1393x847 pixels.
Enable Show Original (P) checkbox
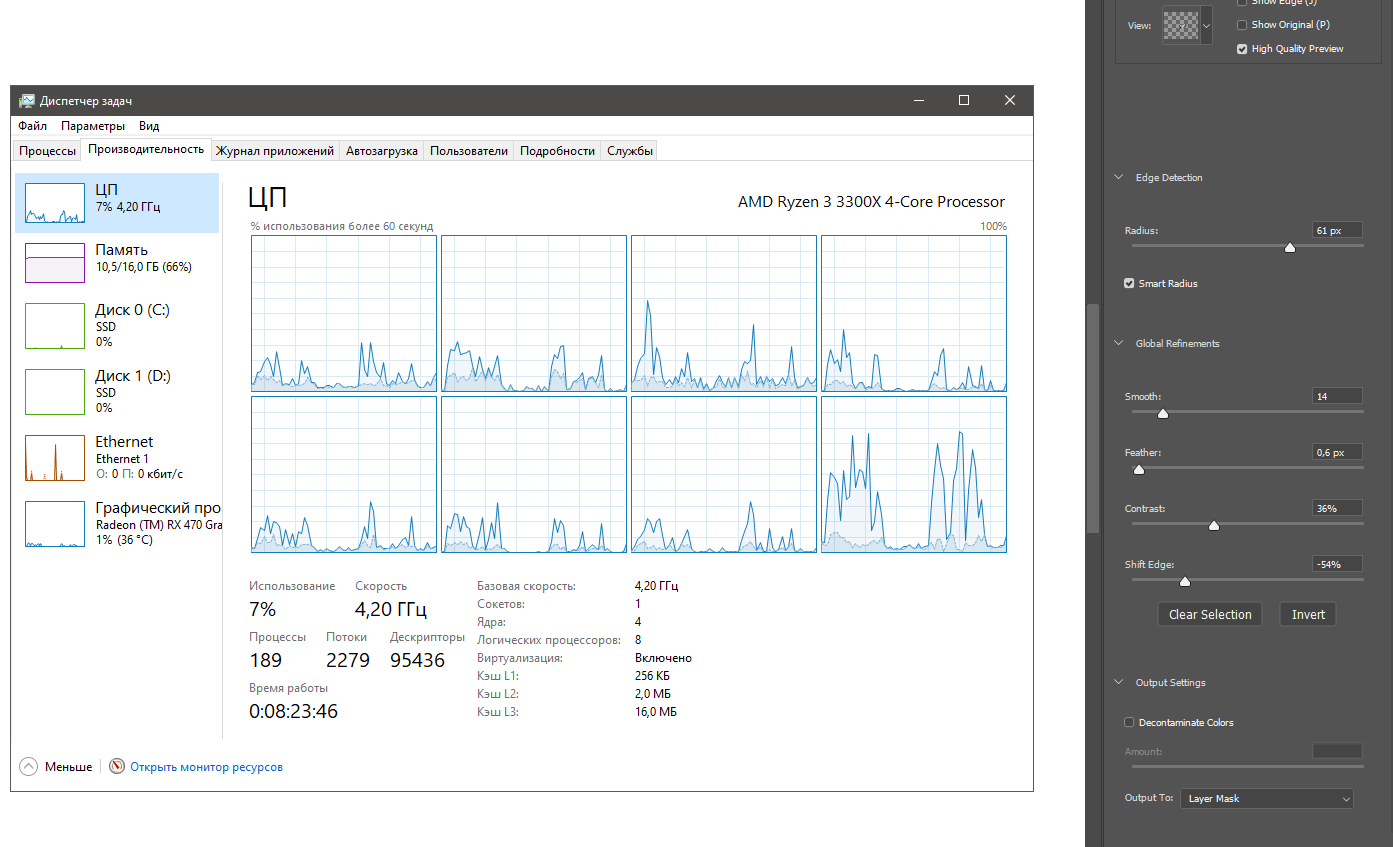pyautogui.click(x=1242, y=25)
